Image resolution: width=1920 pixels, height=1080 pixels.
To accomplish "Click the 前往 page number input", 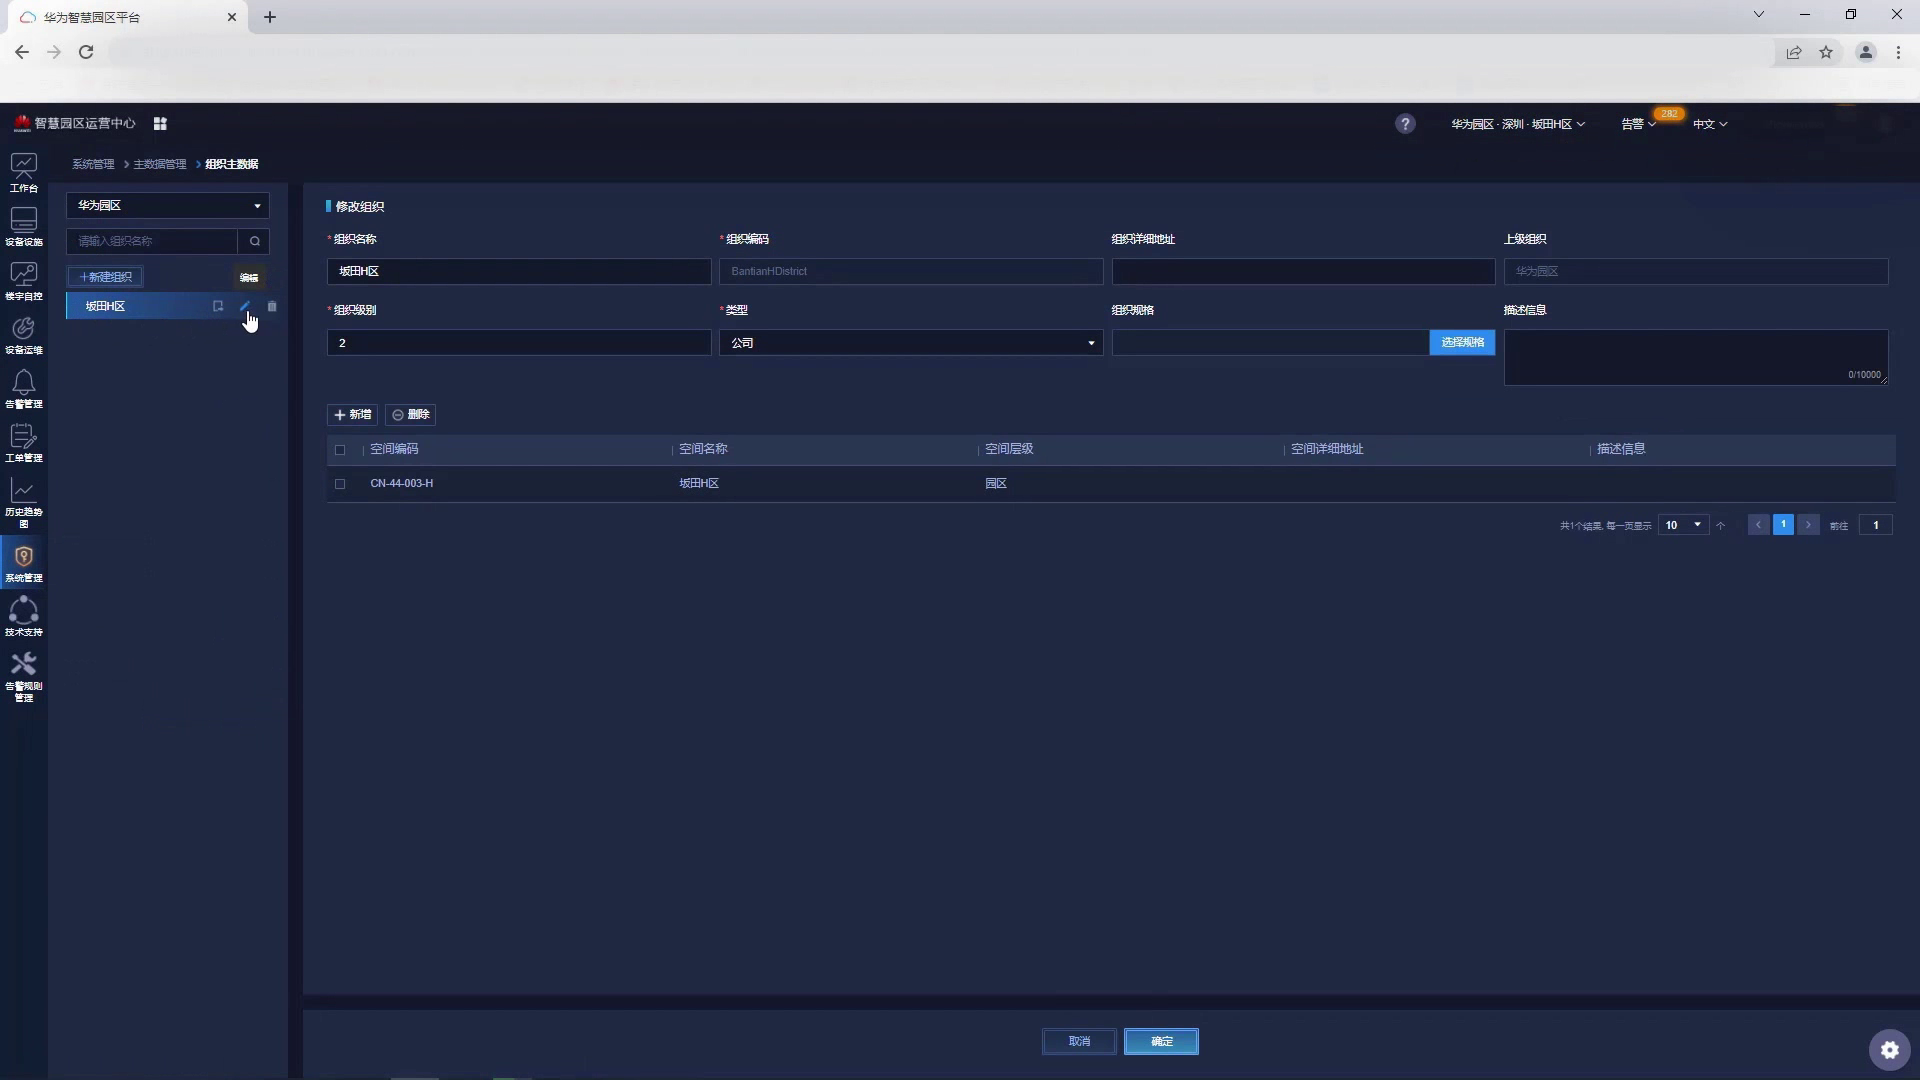I will tap(1875, 525).
